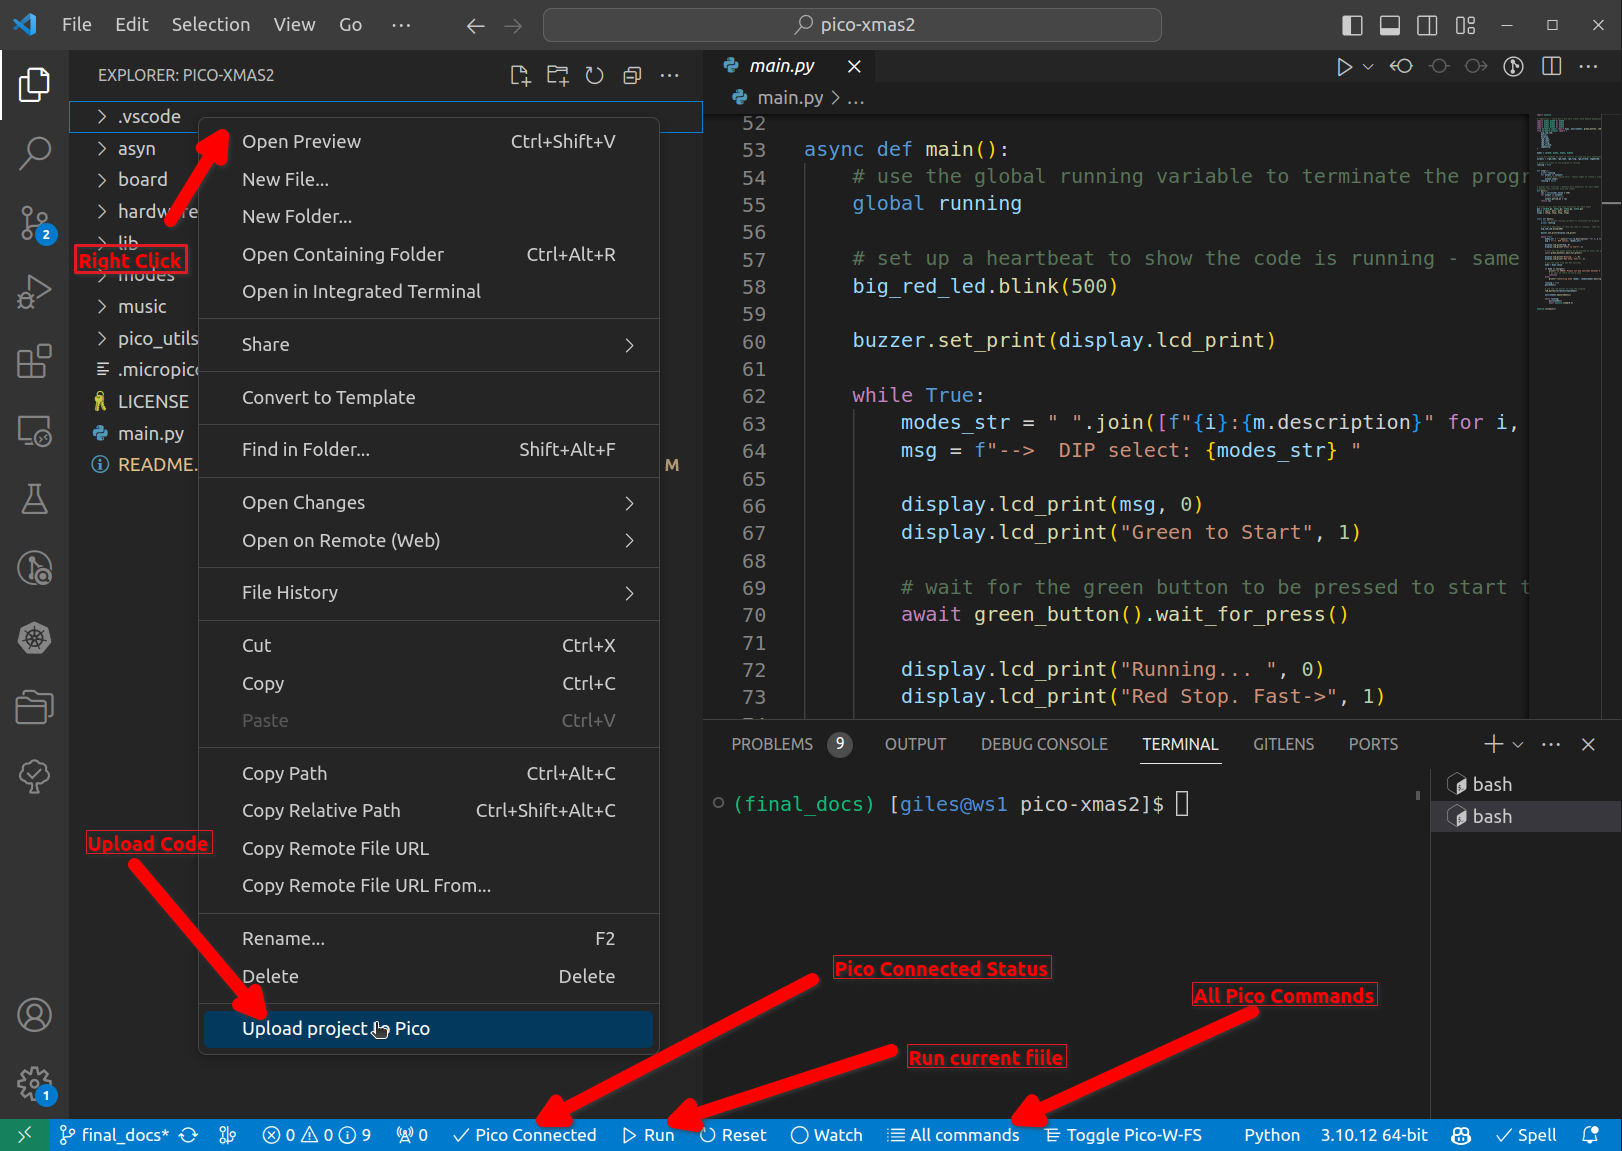Click the New Folder icon in Explorer header
The height and width of the screenshot is (1151, 1622).
(557, 75)
